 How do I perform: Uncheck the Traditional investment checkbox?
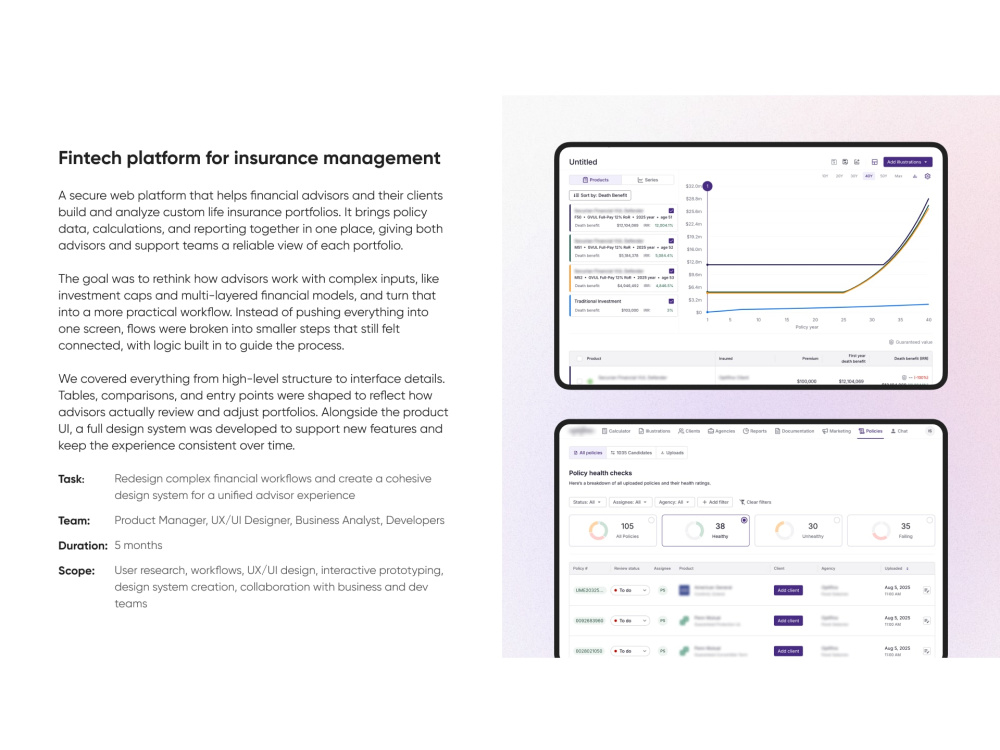671,301
